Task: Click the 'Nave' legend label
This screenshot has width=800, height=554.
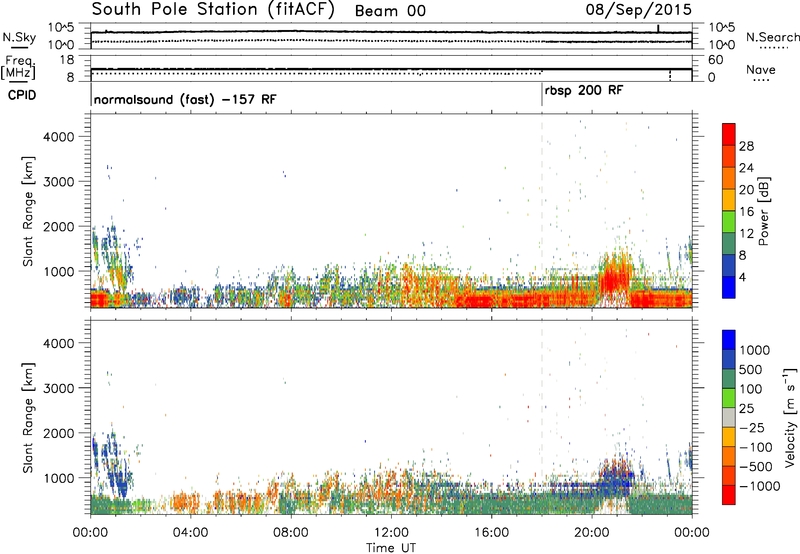Action: point(761,69)
